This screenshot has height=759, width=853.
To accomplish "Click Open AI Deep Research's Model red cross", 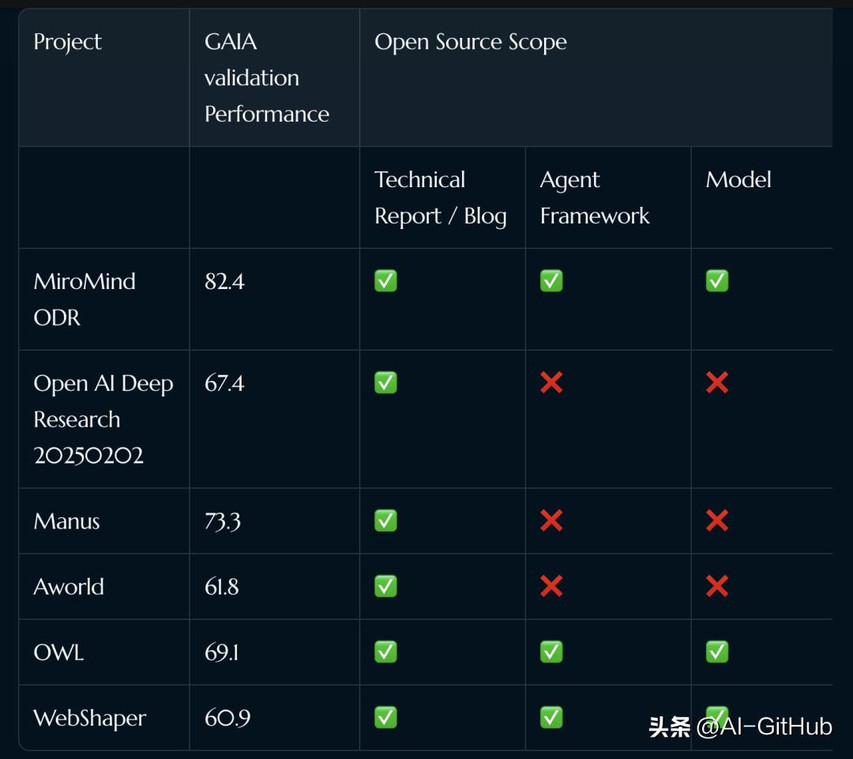I will (x=717, y=382).
